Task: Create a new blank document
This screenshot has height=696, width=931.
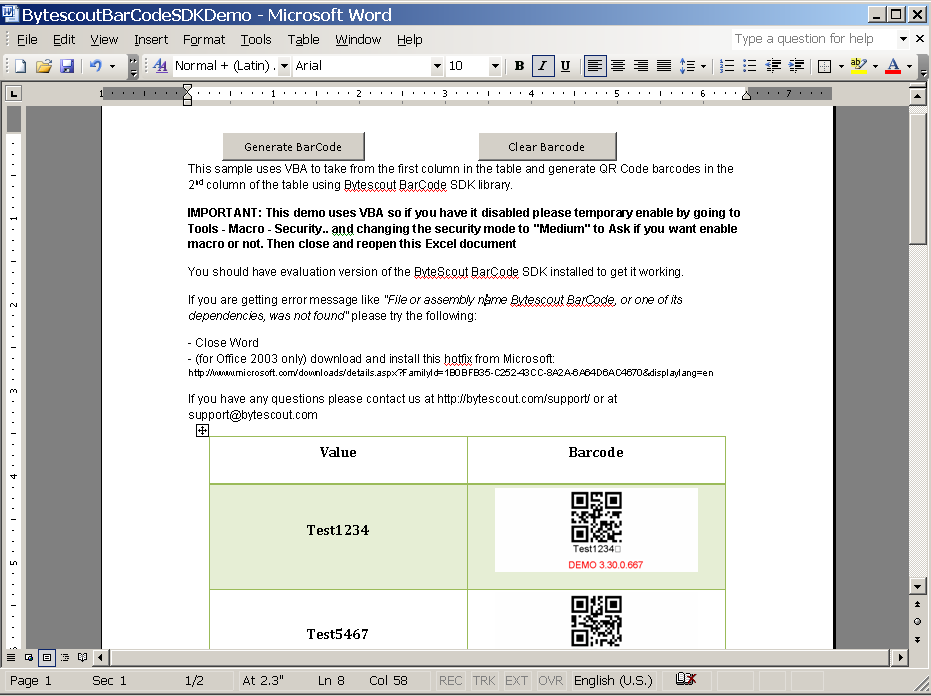Action: (21, 66)
